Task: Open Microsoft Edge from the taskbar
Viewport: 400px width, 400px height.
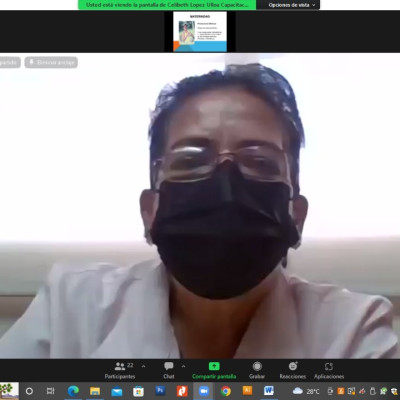Action: pos(73,391)
